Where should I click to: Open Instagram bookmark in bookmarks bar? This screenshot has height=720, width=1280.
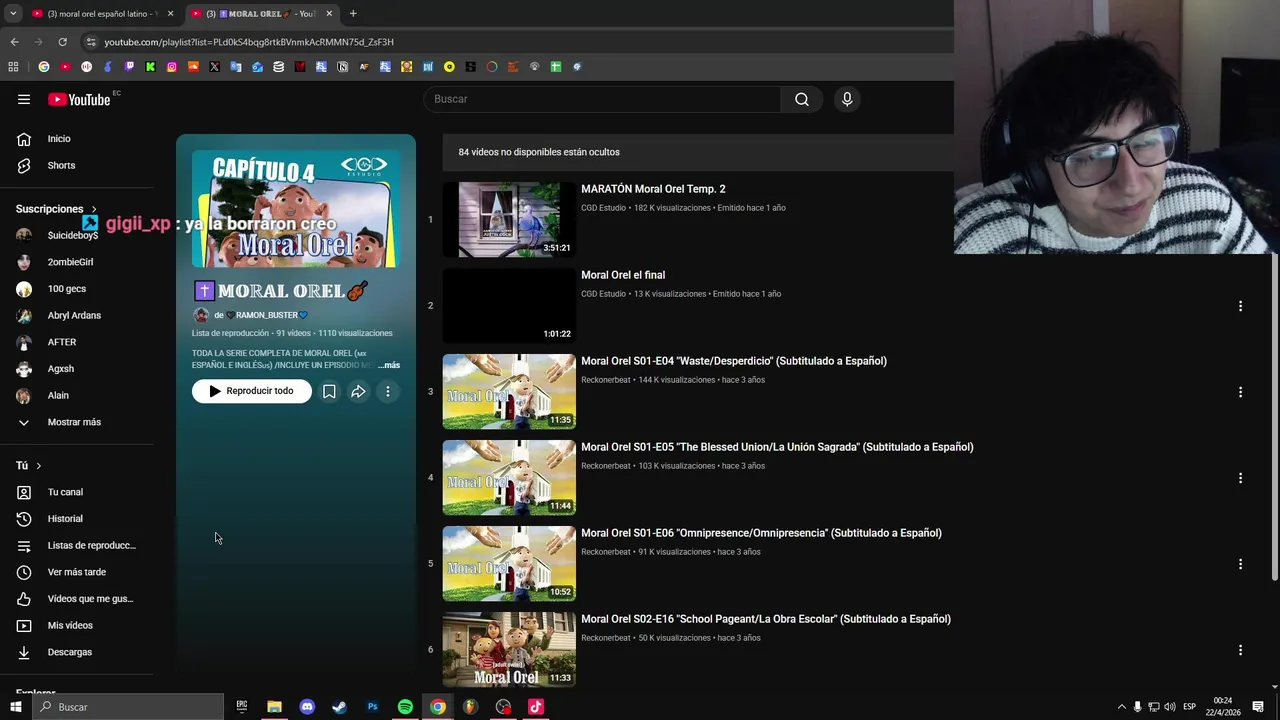(x=172, y=67)
